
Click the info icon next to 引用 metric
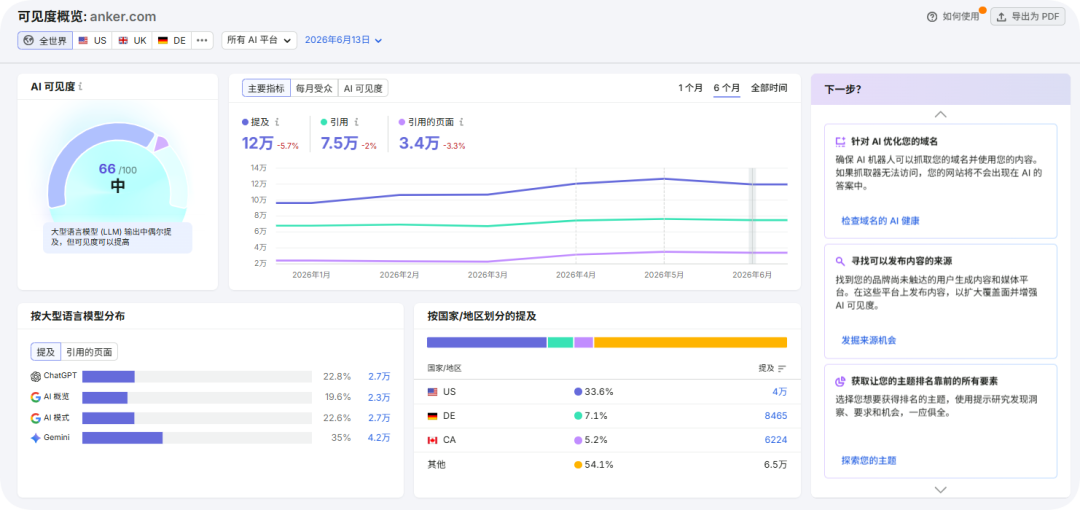click(x=356, y=122)
